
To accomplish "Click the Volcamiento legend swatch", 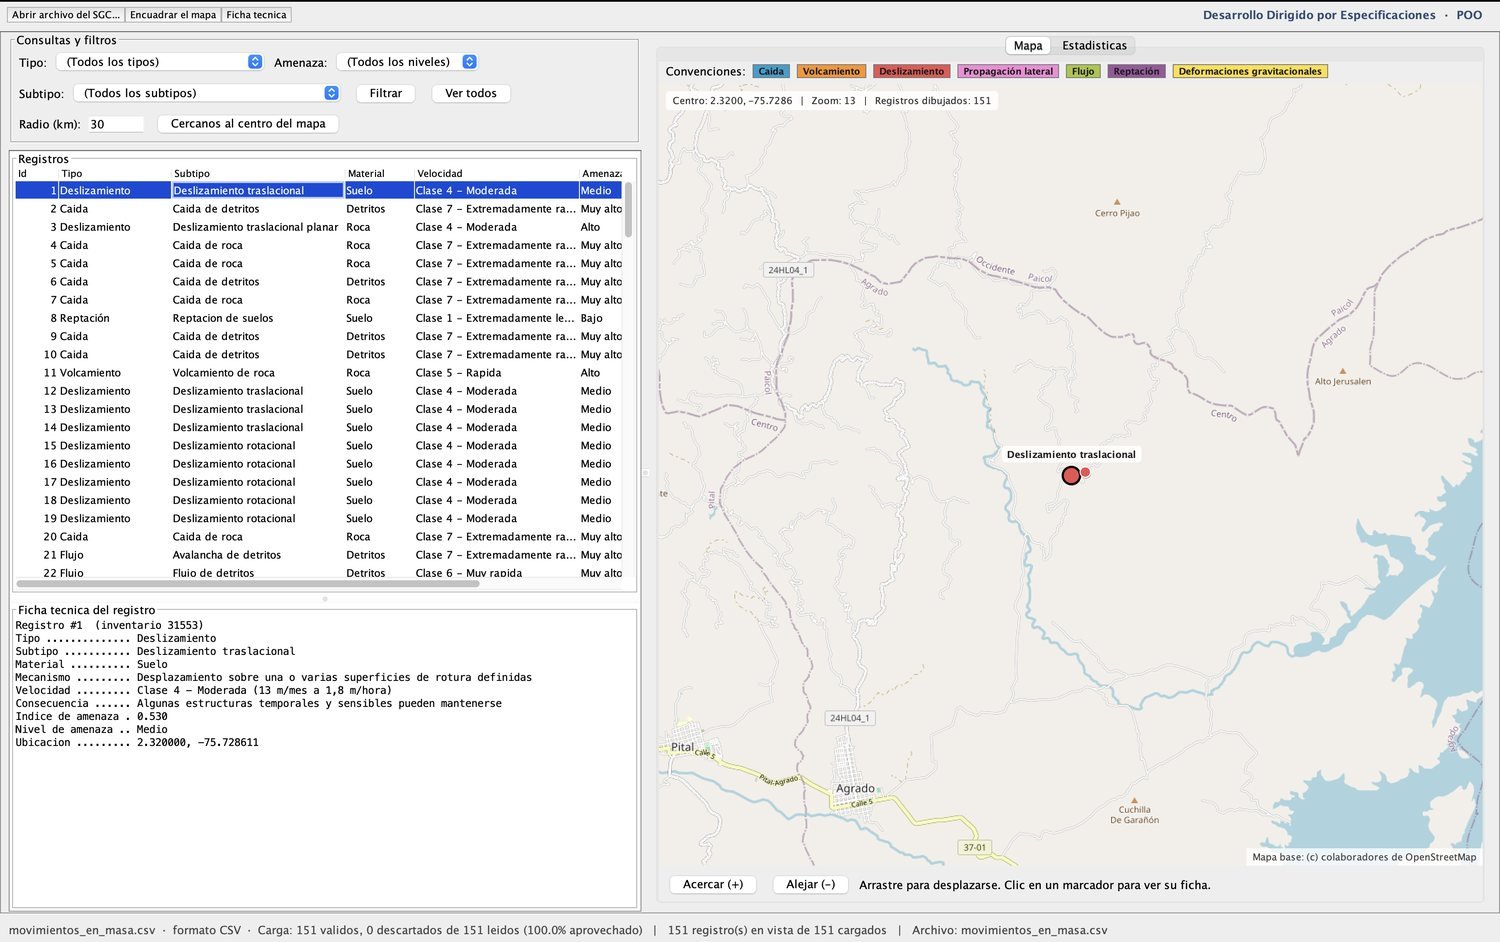I will click(x=831, y=71).
